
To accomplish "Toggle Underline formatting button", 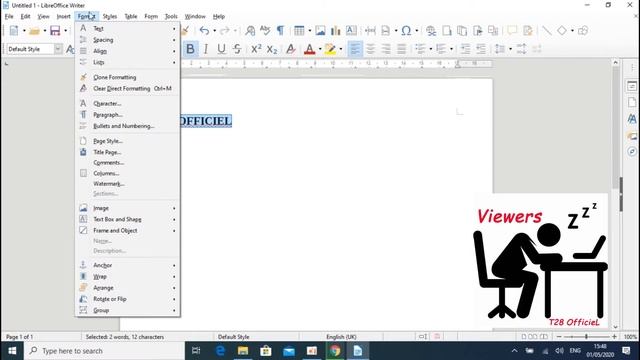I will 221,49.
